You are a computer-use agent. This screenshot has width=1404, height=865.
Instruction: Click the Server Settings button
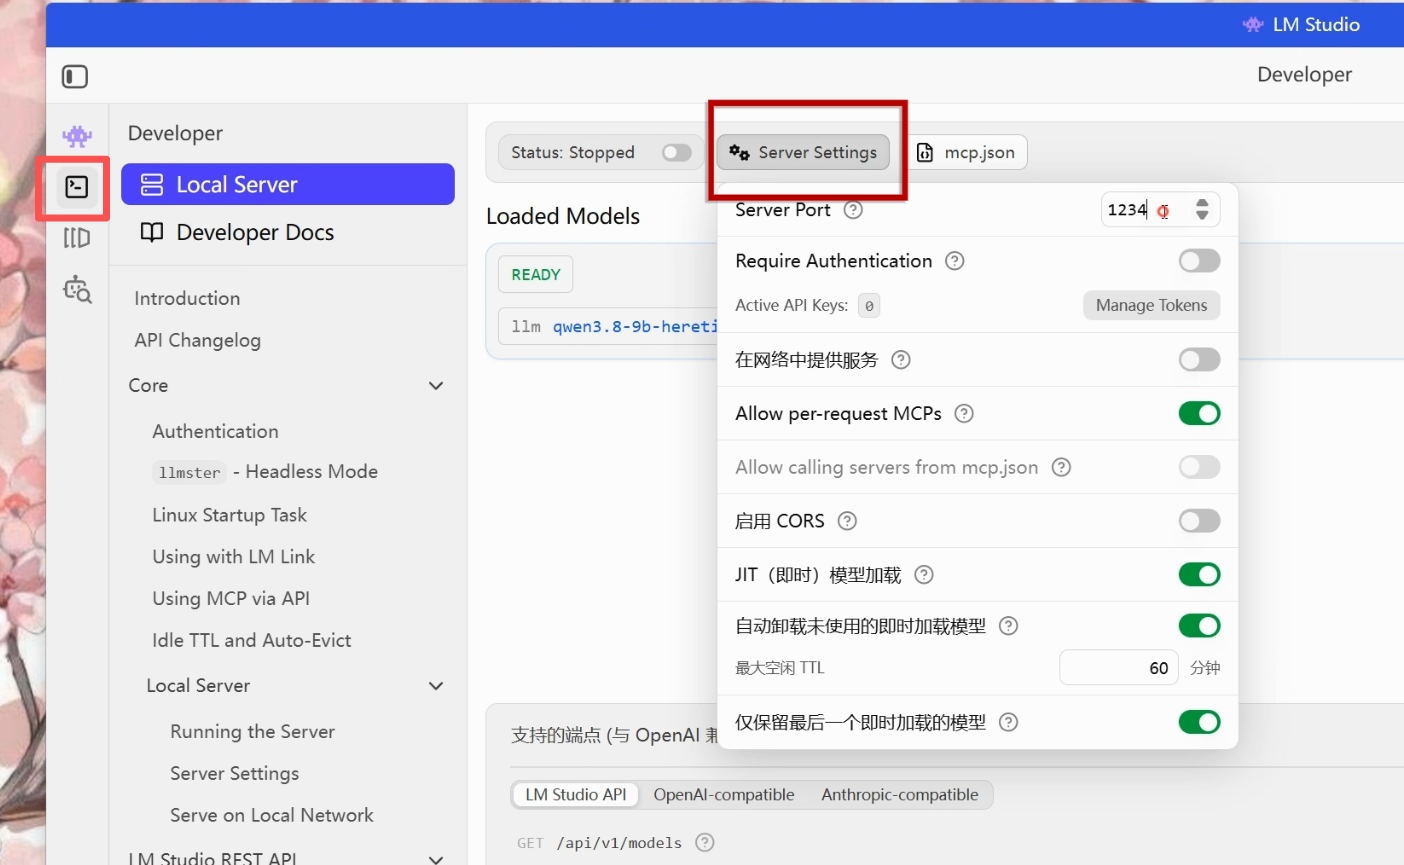803,152
